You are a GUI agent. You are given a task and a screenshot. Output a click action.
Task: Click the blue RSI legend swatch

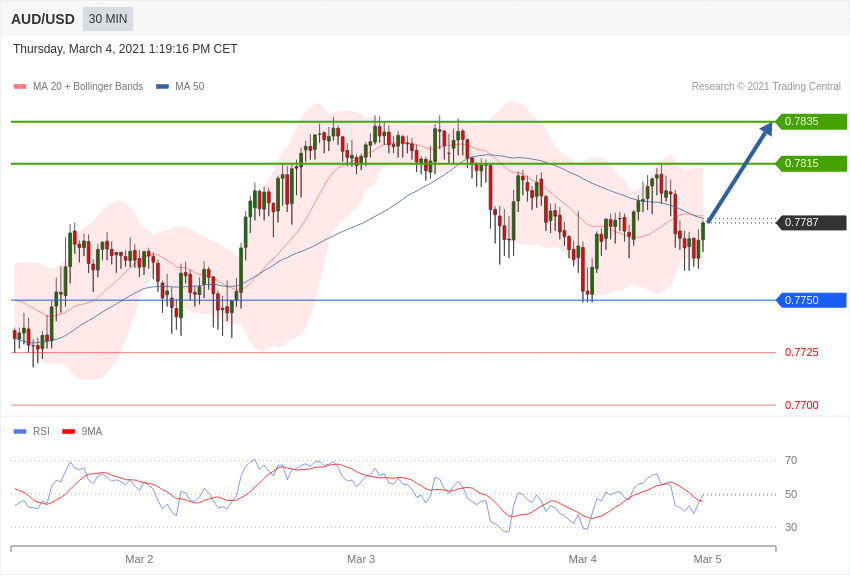(20, 432)
